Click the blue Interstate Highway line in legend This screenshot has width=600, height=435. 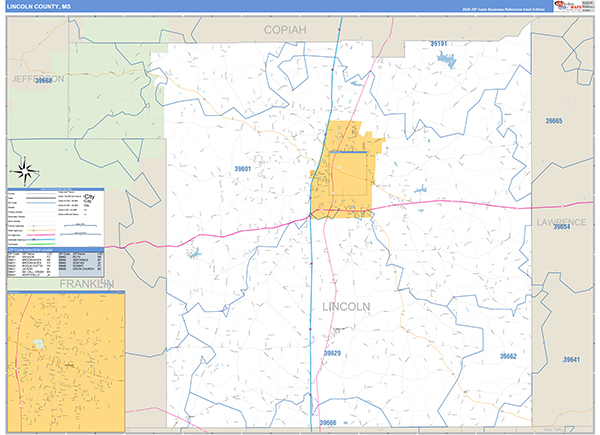41,239
